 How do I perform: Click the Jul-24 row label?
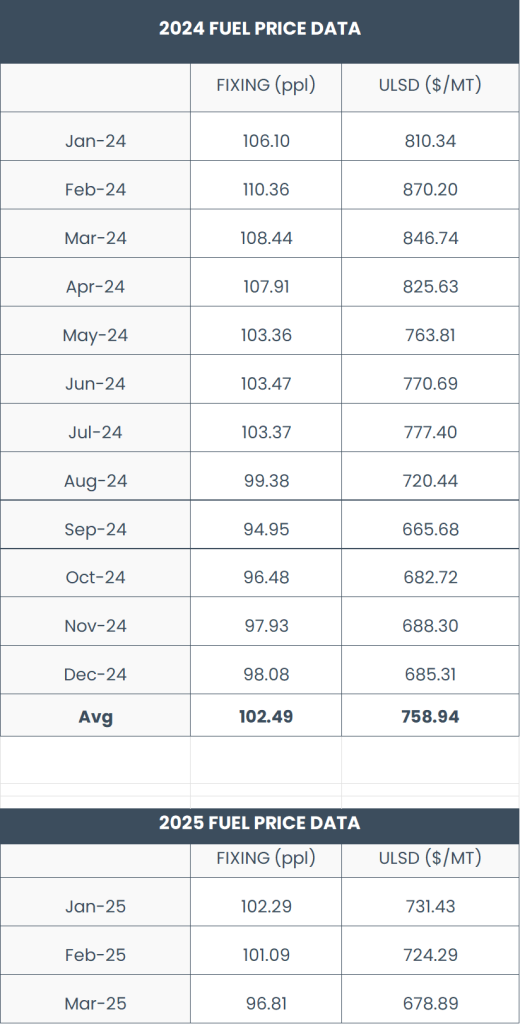coord(95,432)
